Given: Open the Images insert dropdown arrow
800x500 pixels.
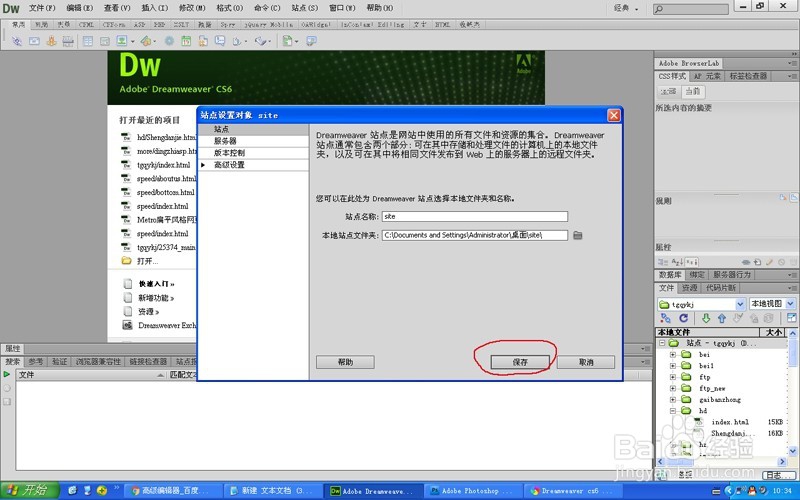Looking at the screenshot, I should click(x=133, y=41).
